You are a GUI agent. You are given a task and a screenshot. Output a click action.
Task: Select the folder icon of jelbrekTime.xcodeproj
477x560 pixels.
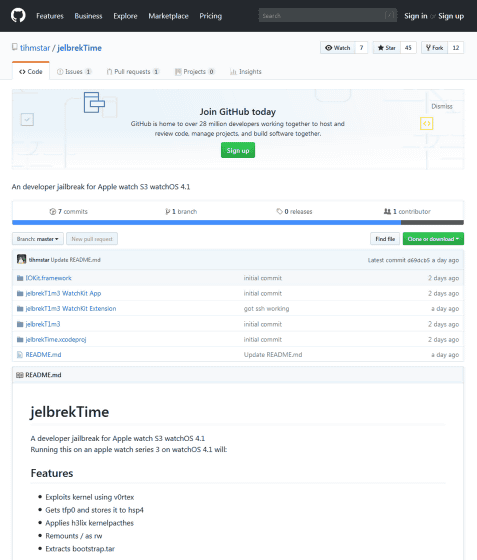[20, 340]
